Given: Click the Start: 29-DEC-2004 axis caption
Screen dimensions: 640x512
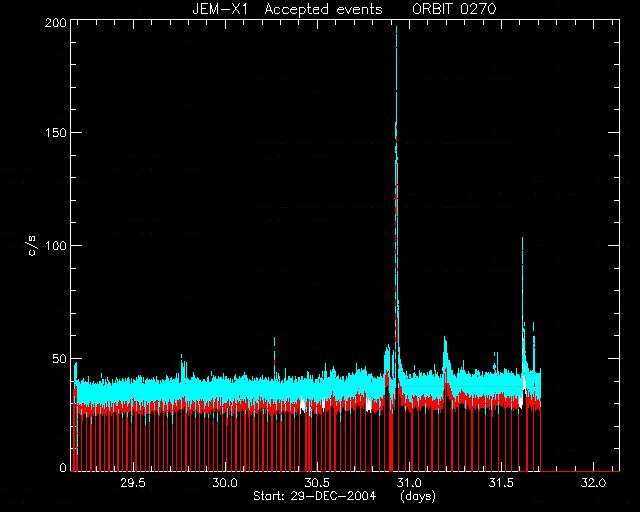Looking at the screenshot, I should tap(314, 496).
